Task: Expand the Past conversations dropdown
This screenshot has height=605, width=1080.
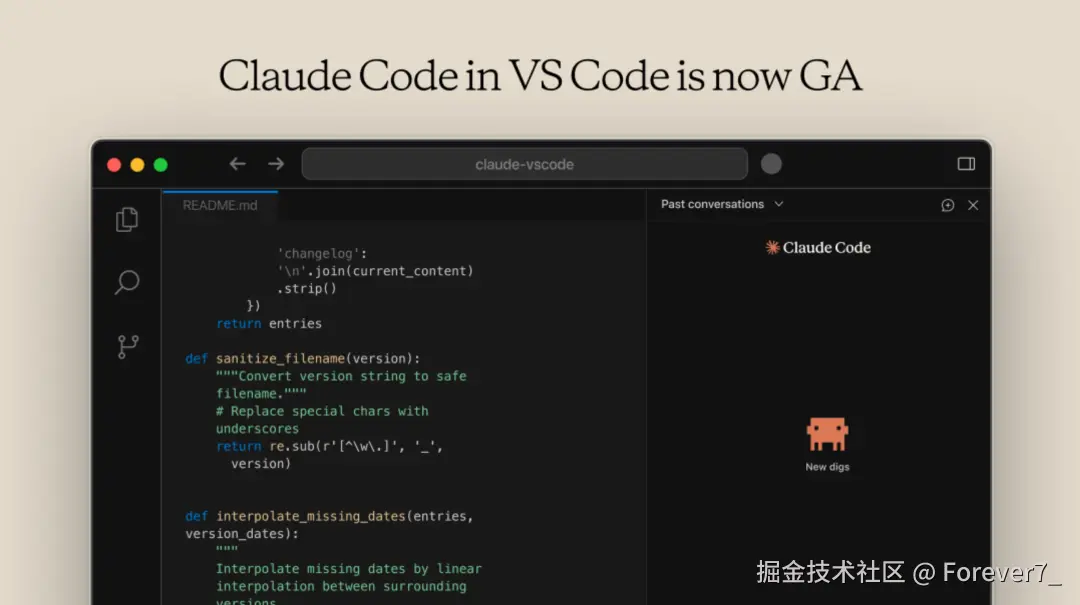Action: [722, 204]
